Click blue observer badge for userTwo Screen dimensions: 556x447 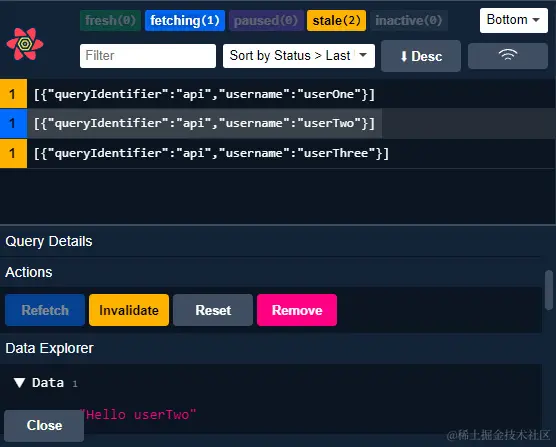(x=13, y=123)
